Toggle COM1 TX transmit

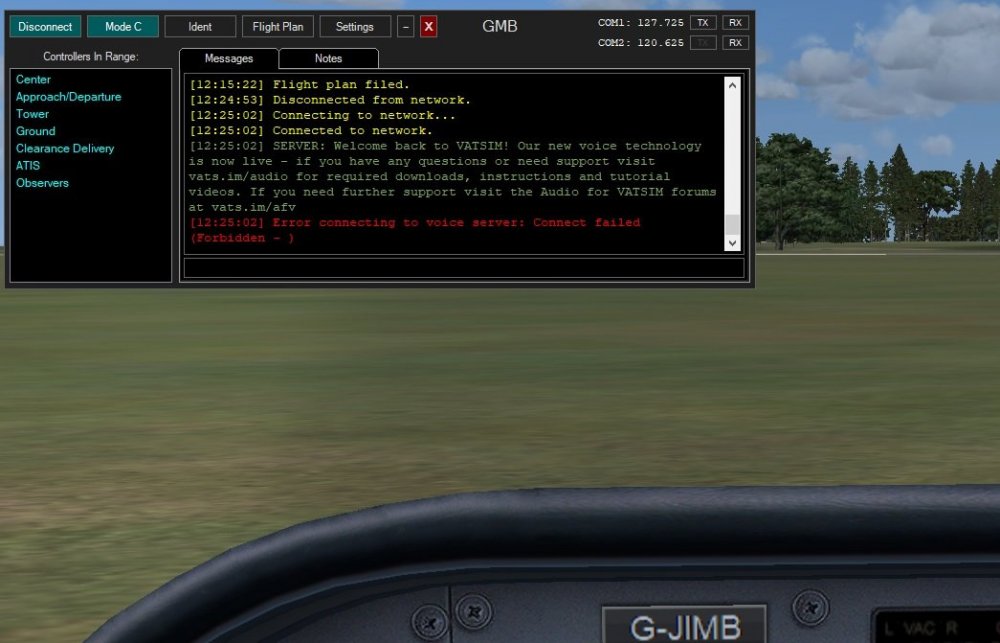703,22
